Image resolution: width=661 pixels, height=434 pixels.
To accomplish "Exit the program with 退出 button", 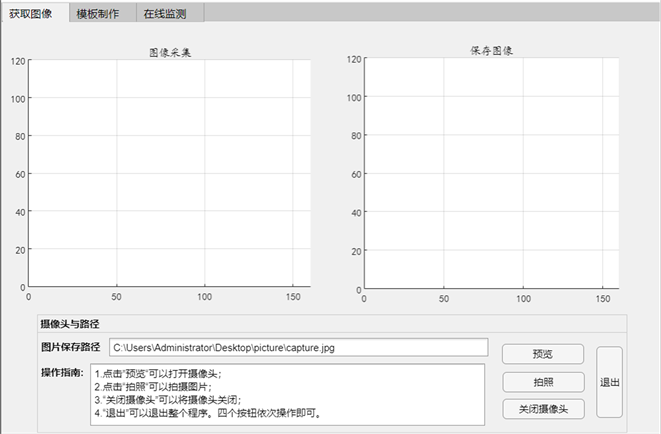I will pos(609,382).
